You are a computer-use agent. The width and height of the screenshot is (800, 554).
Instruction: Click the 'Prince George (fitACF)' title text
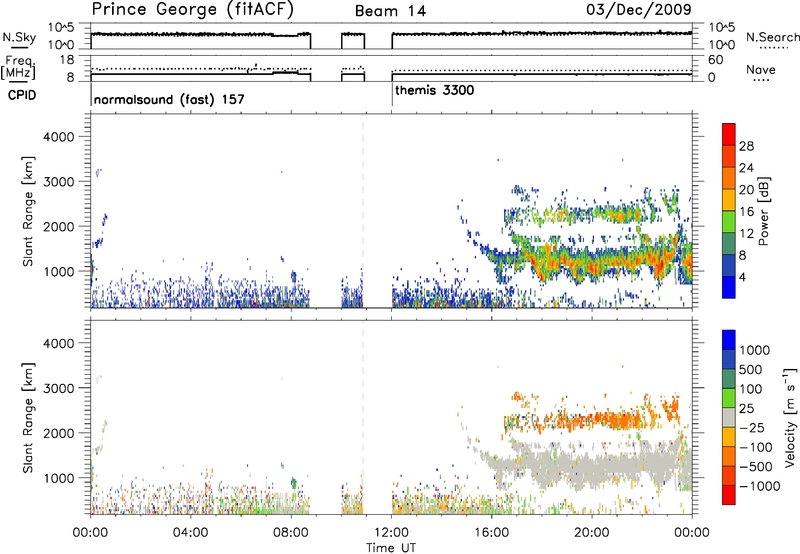click(x=193, y=10)
